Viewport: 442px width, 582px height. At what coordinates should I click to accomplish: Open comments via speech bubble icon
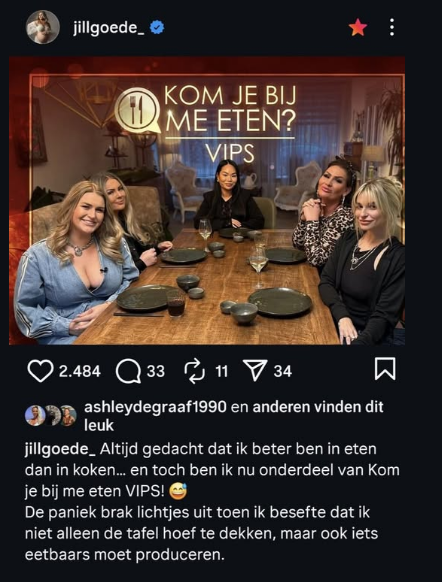coord(128,371)
